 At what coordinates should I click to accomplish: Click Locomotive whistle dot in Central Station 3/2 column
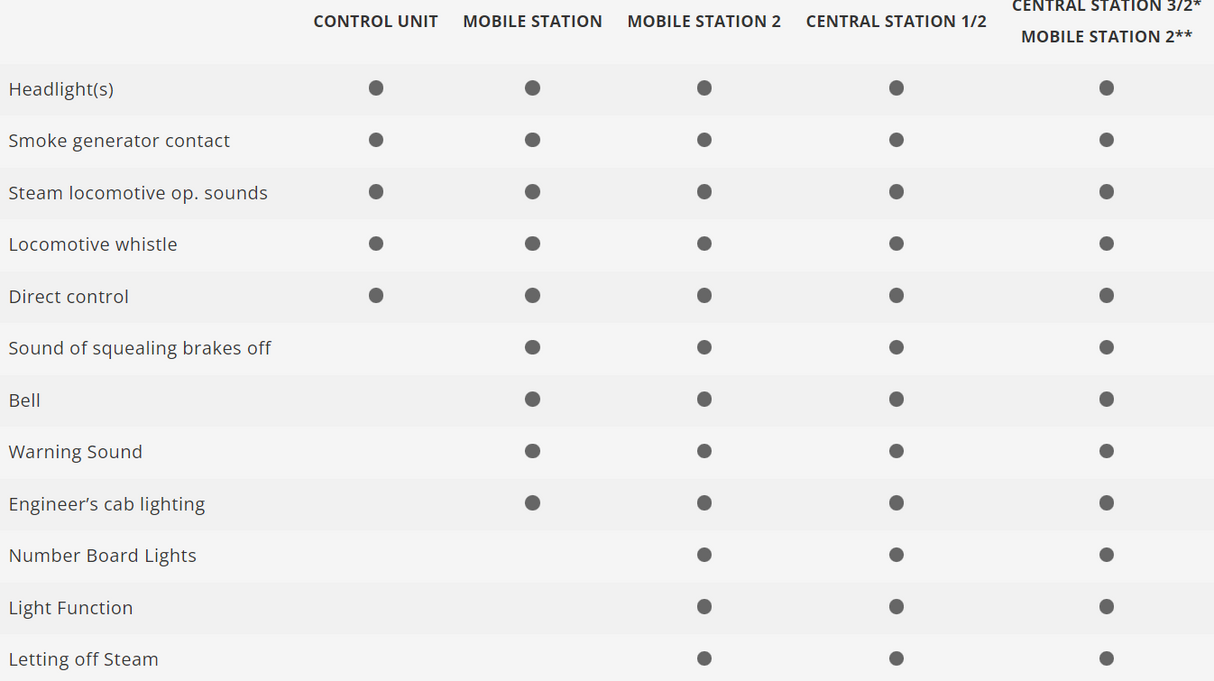pos(1106,243)
